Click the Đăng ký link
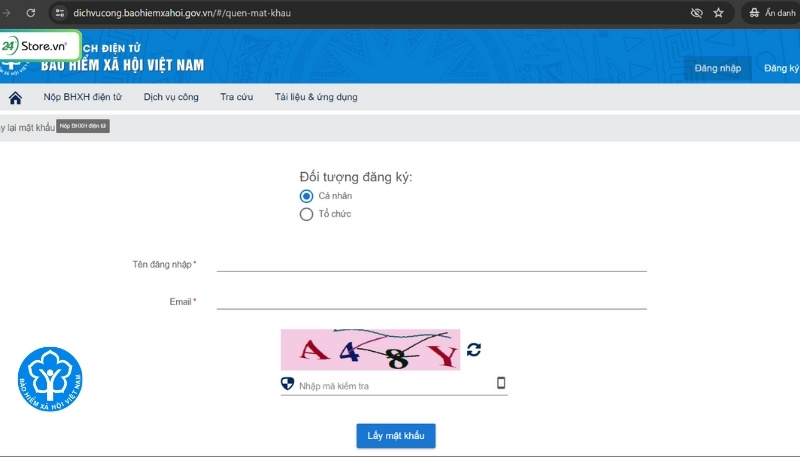800x457 pixels. coord(782,68)
